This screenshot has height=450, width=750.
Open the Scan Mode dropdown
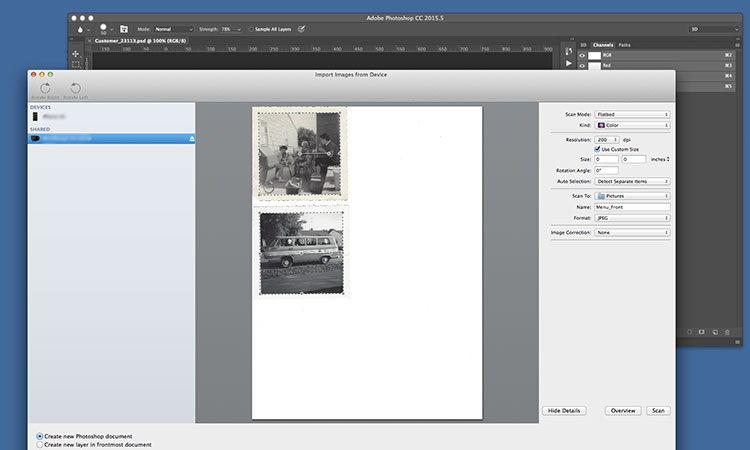tap(632, 115)
